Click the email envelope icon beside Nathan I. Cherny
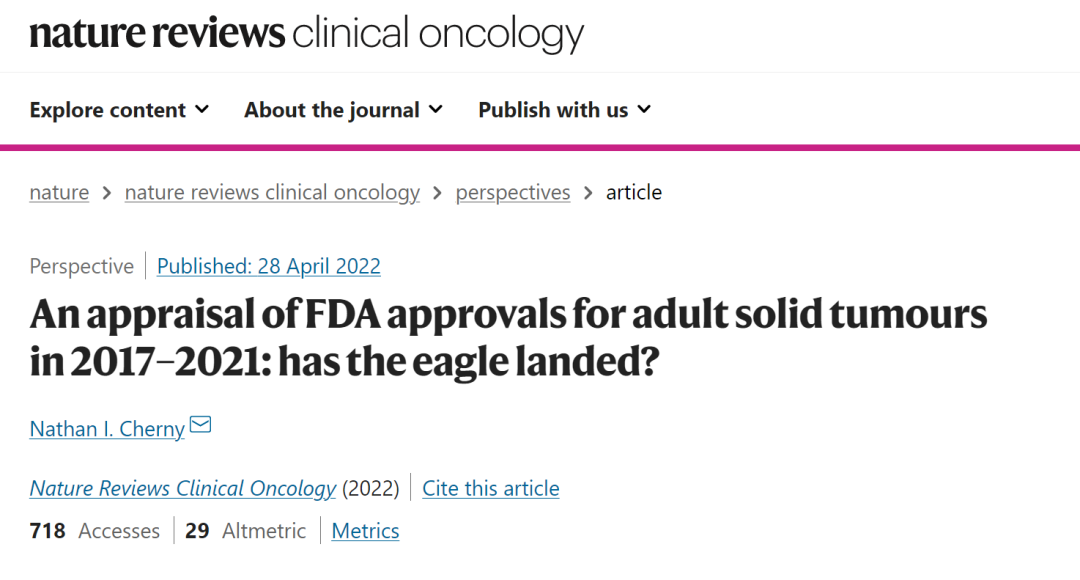Image resolution: width=1080 pixels, height=580 pixels. (x=200, y=425)
